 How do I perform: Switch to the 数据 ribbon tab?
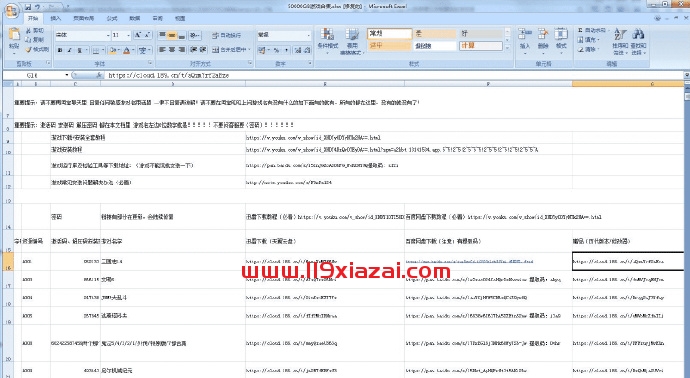(x=135, y=18)
